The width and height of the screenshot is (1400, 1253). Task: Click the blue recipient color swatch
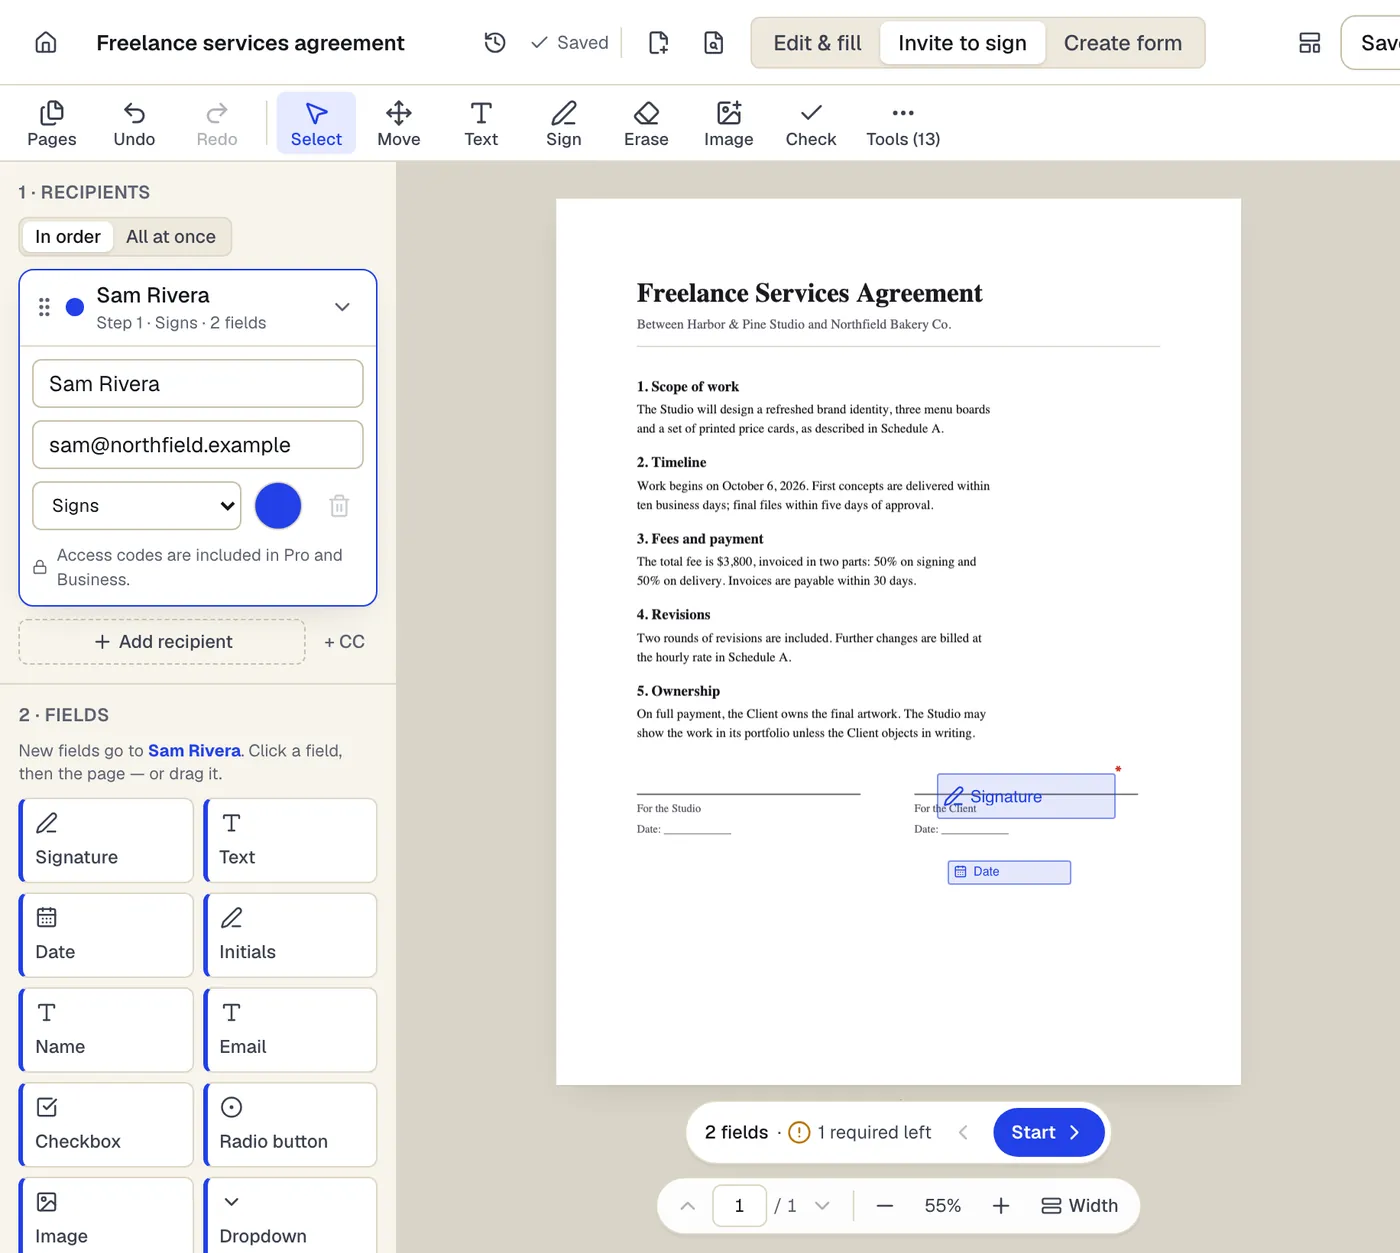[x=278, y=506]
